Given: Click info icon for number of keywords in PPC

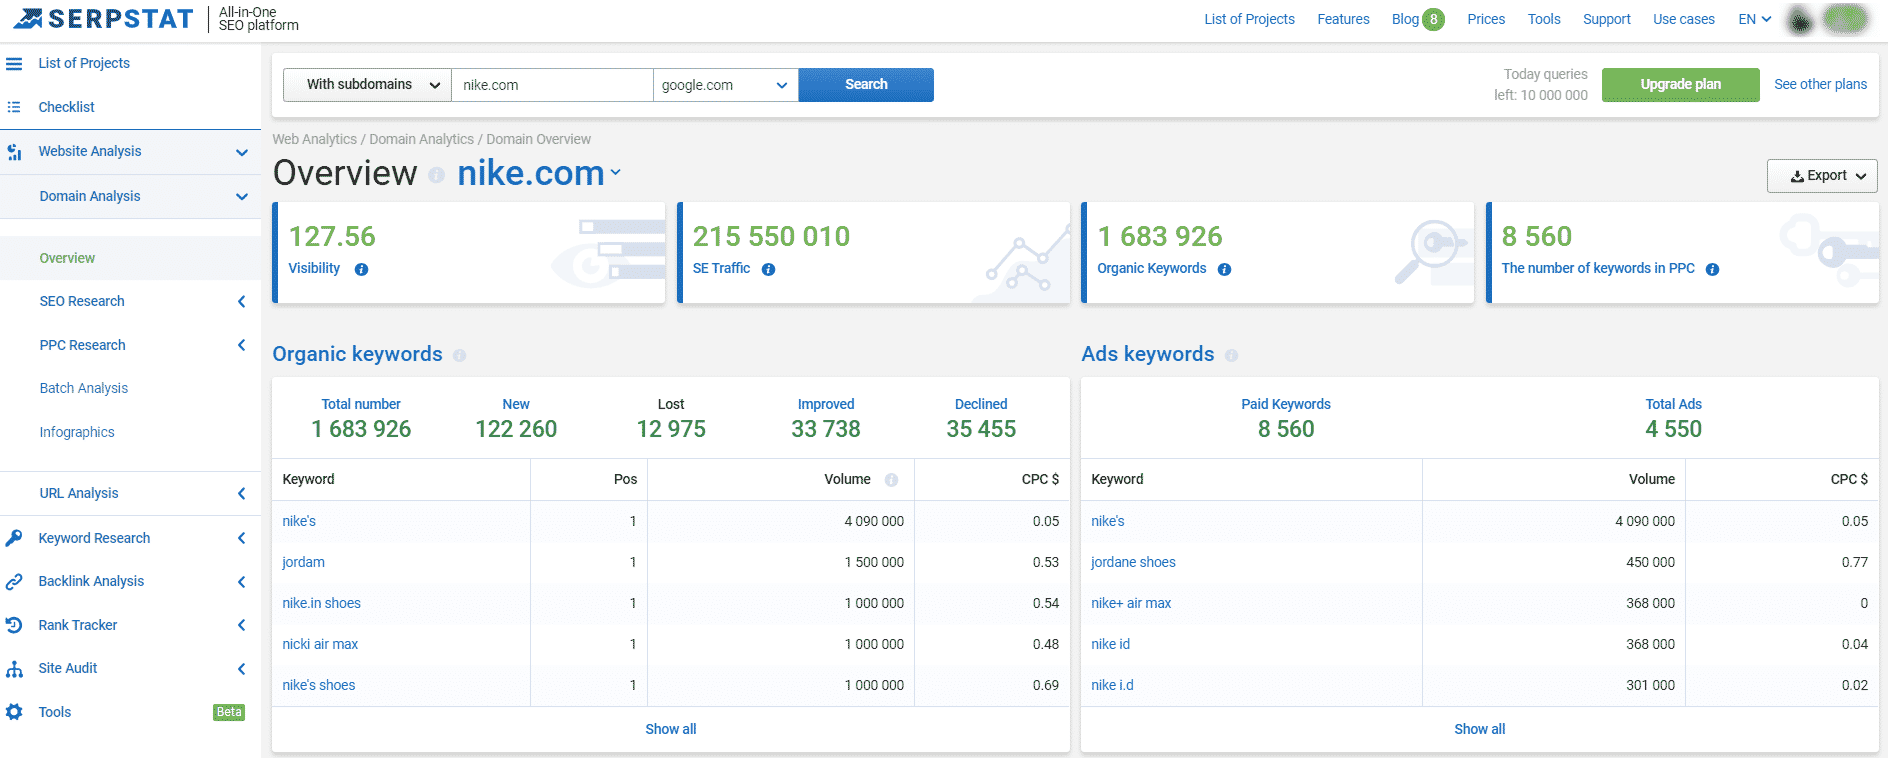Looking at the screenshot, I should (x=1712, y=269).
